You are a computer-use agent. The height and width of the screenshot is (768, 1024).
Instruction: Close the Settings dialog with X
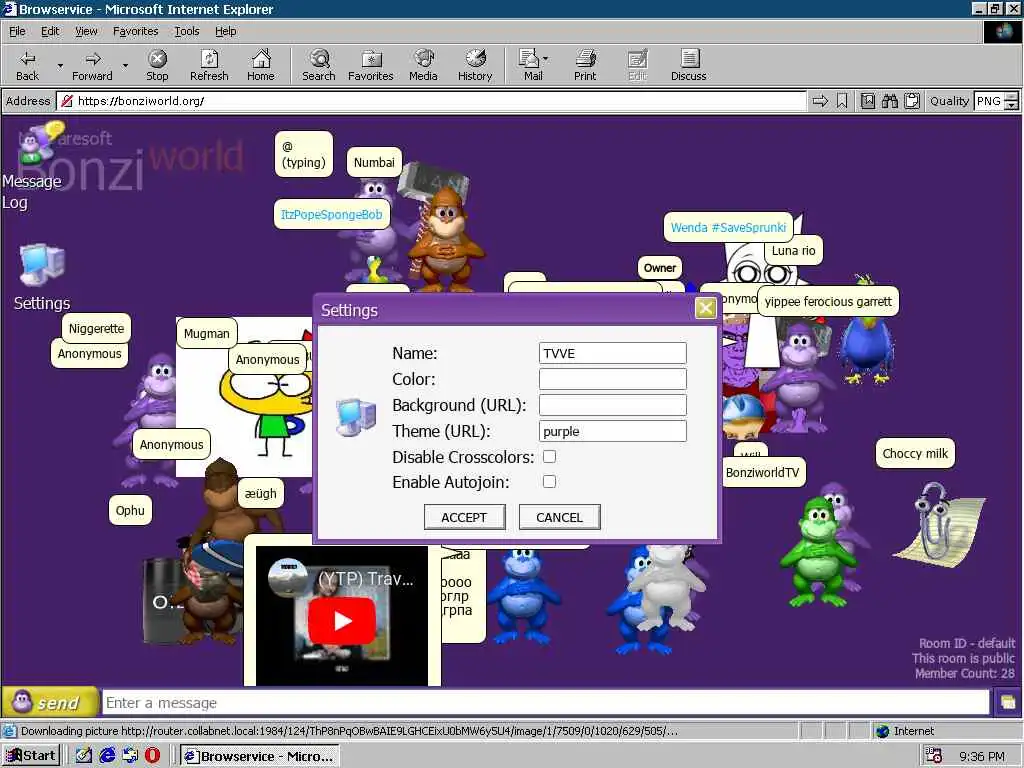(x=705, y=308)
